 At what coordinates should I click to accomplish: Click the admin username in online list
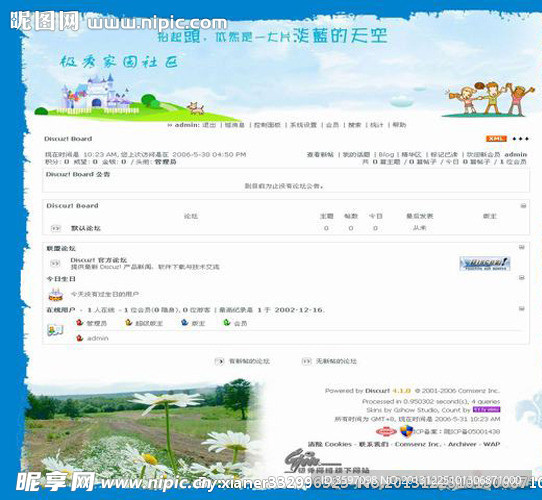[x=98, y=338]
